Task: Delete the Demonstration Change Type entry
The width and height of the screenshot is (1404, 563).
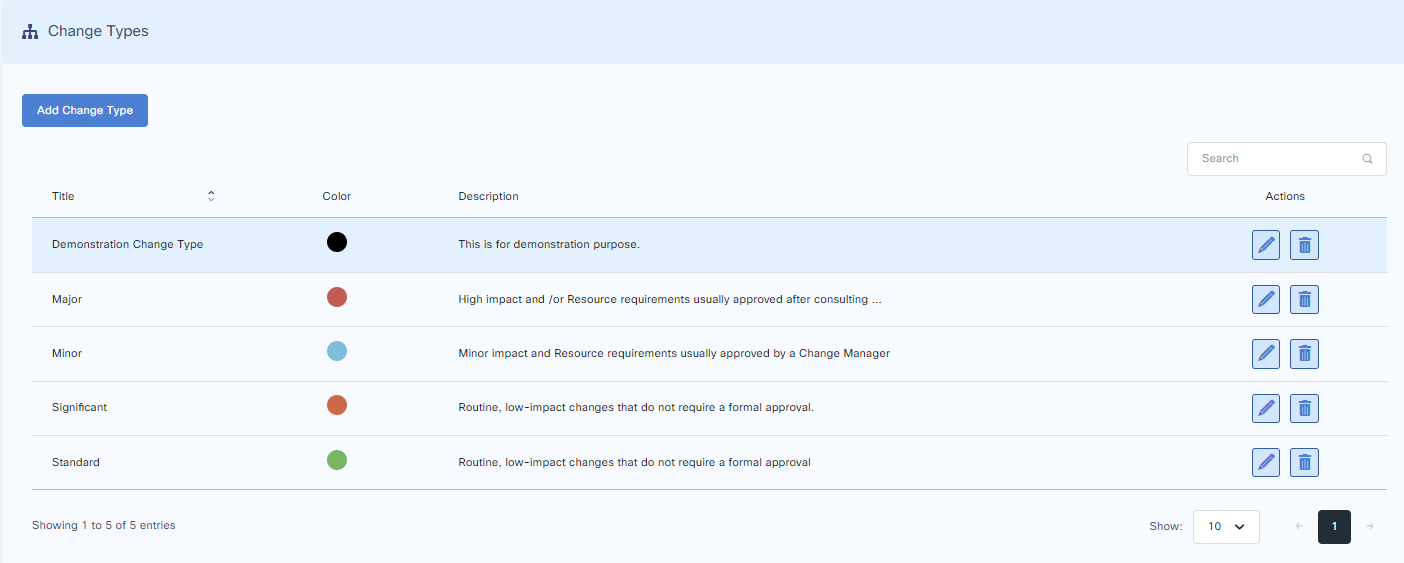Action: pos(1304,245)
